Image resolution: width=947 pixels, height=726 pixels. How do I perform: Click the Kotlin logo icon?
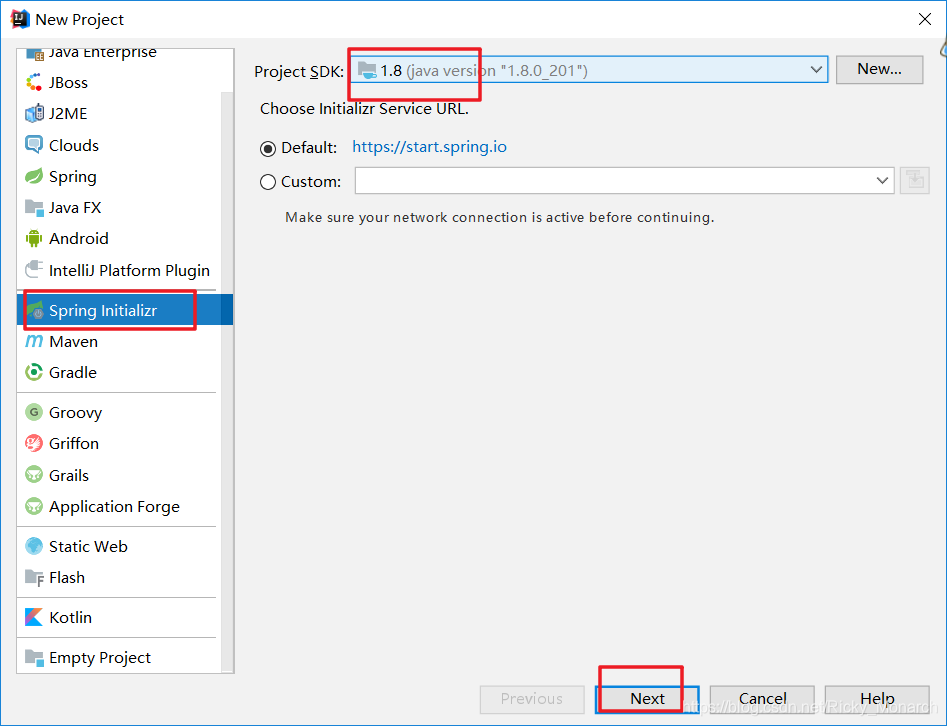tap(34, 617)
